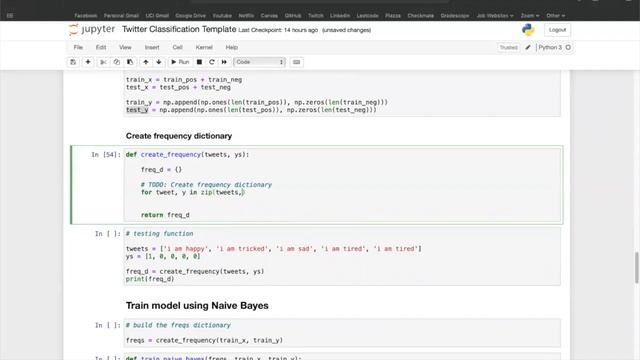Click the Facebook bookmark
640x360 pixels.
click(86, 16)
